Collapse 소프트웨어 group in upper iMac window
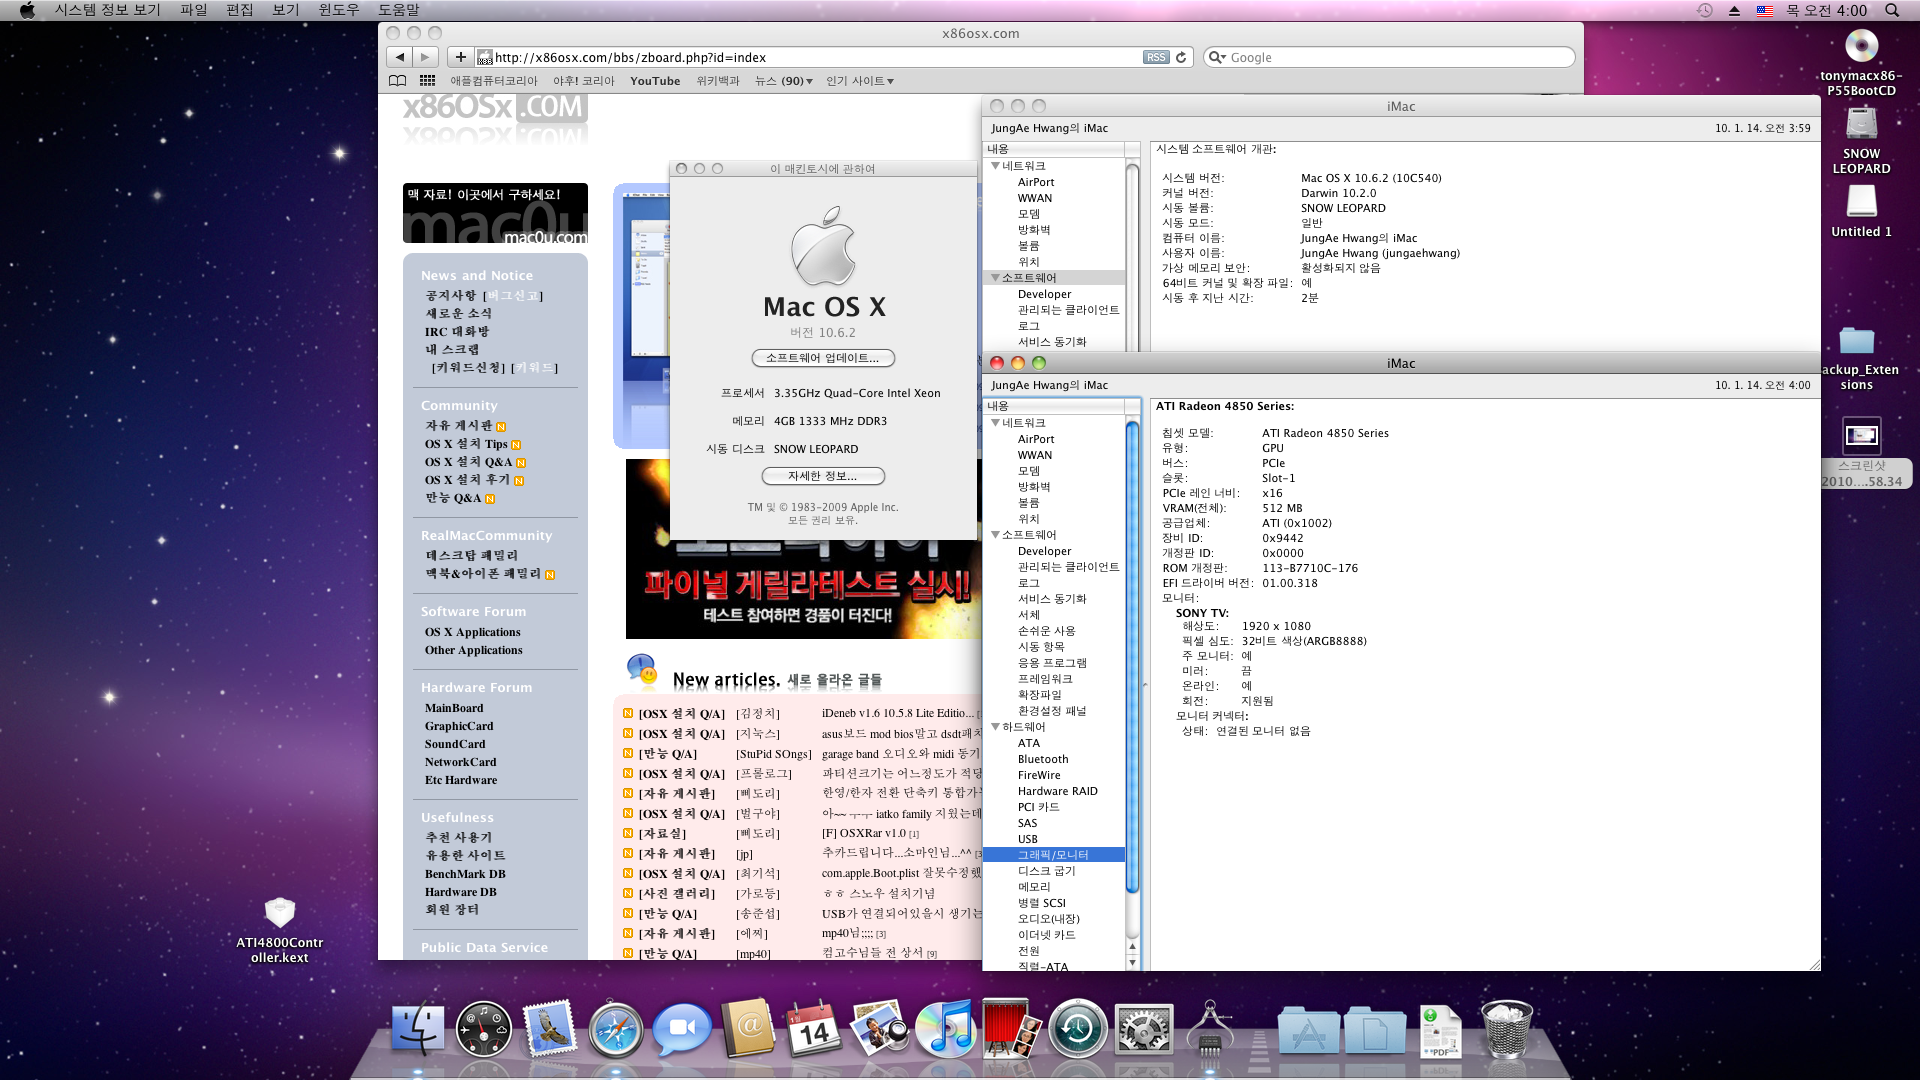The height and width of the screenshot is (1080, 1920). 995,278
